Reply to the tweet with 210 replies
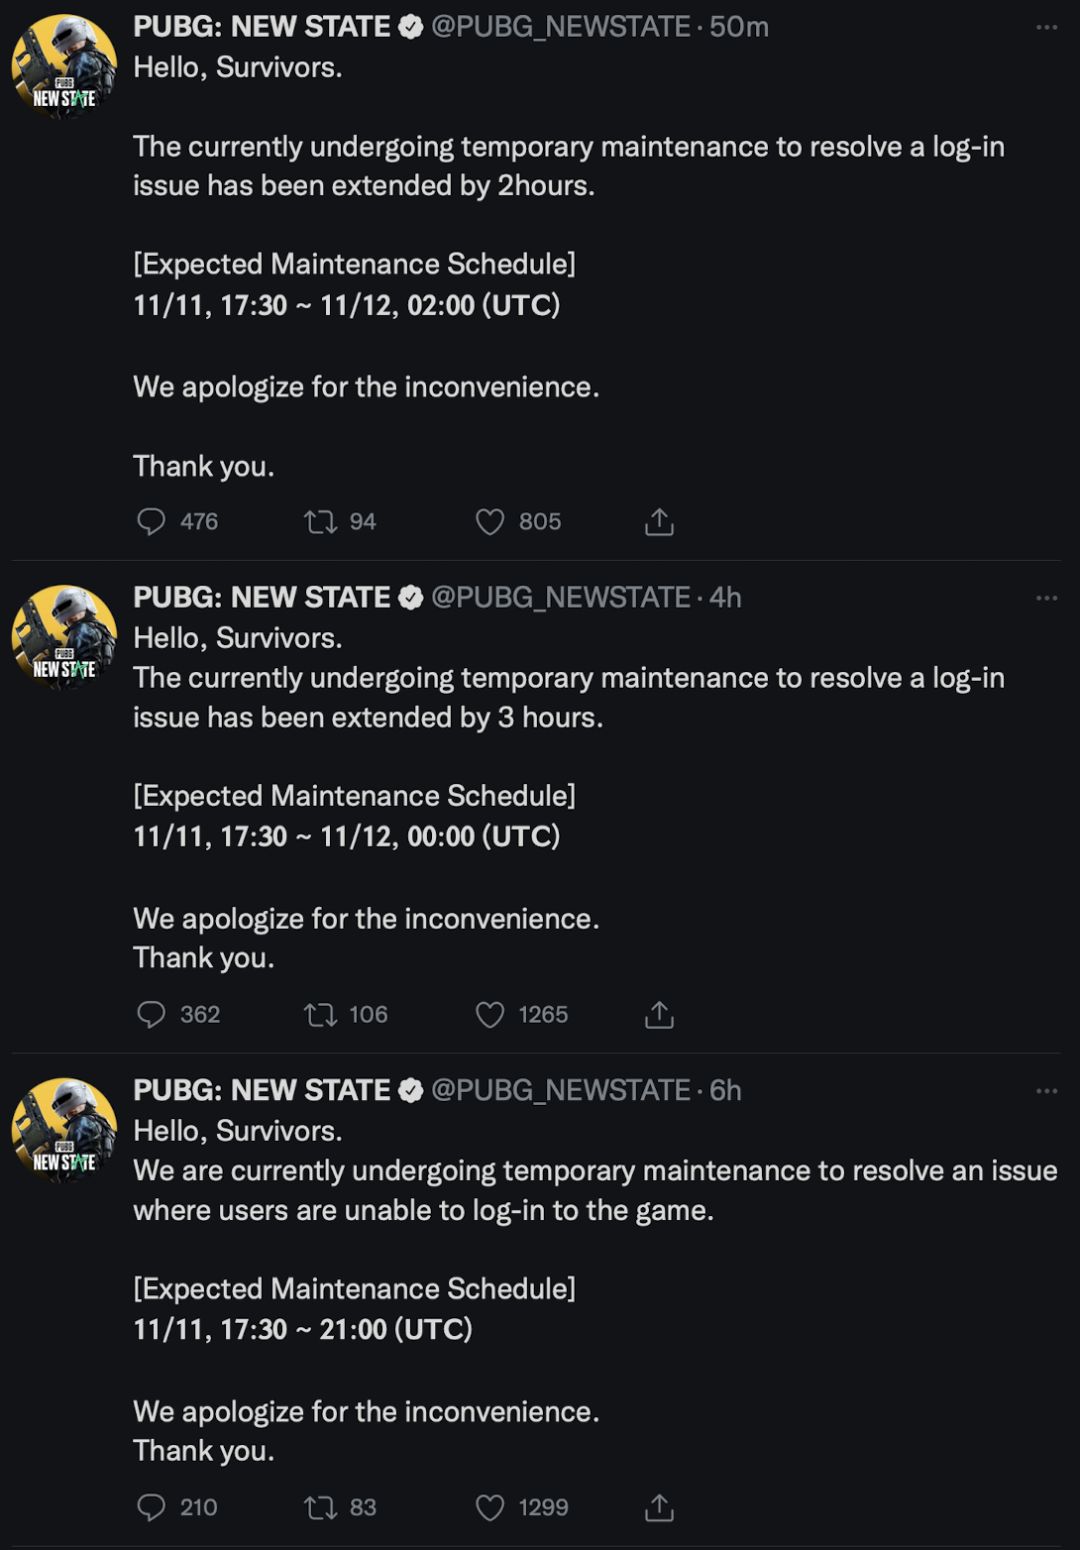 pyautogui.click(x=151, y=1508)
